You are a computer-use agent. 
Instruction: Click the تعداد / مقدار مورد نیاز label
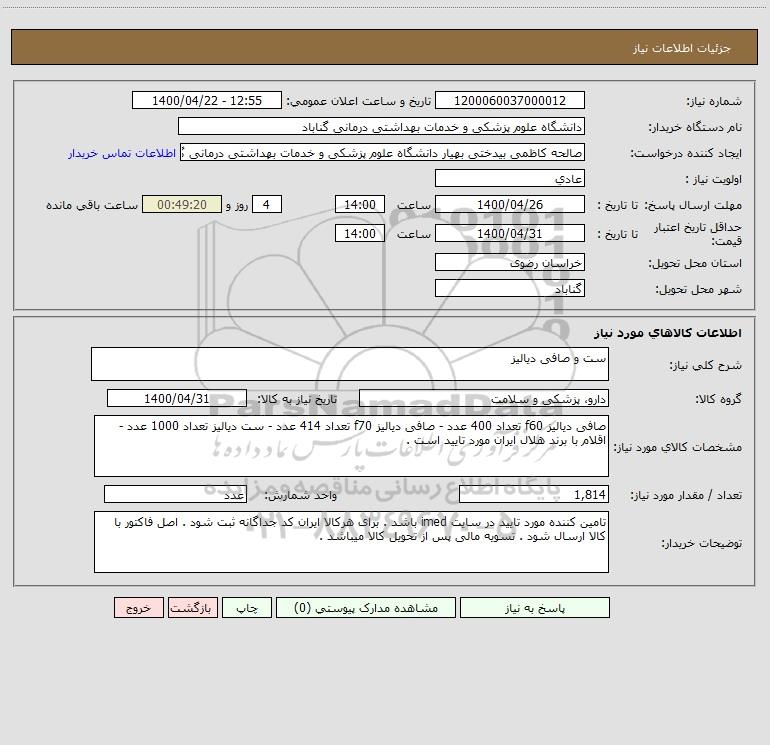(x=686, y=496)
